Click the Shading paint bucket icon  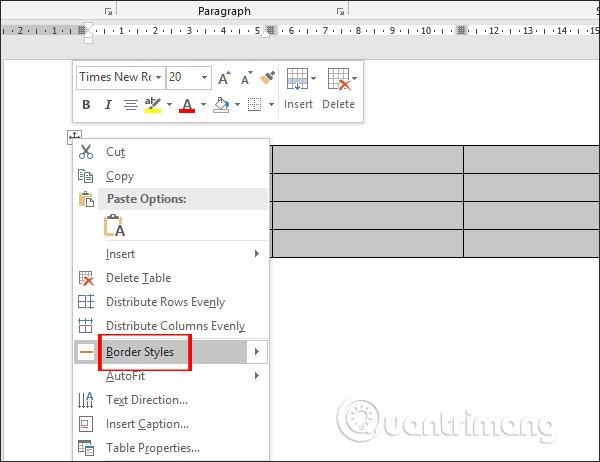pyautogui.click(x=221, y=105)
